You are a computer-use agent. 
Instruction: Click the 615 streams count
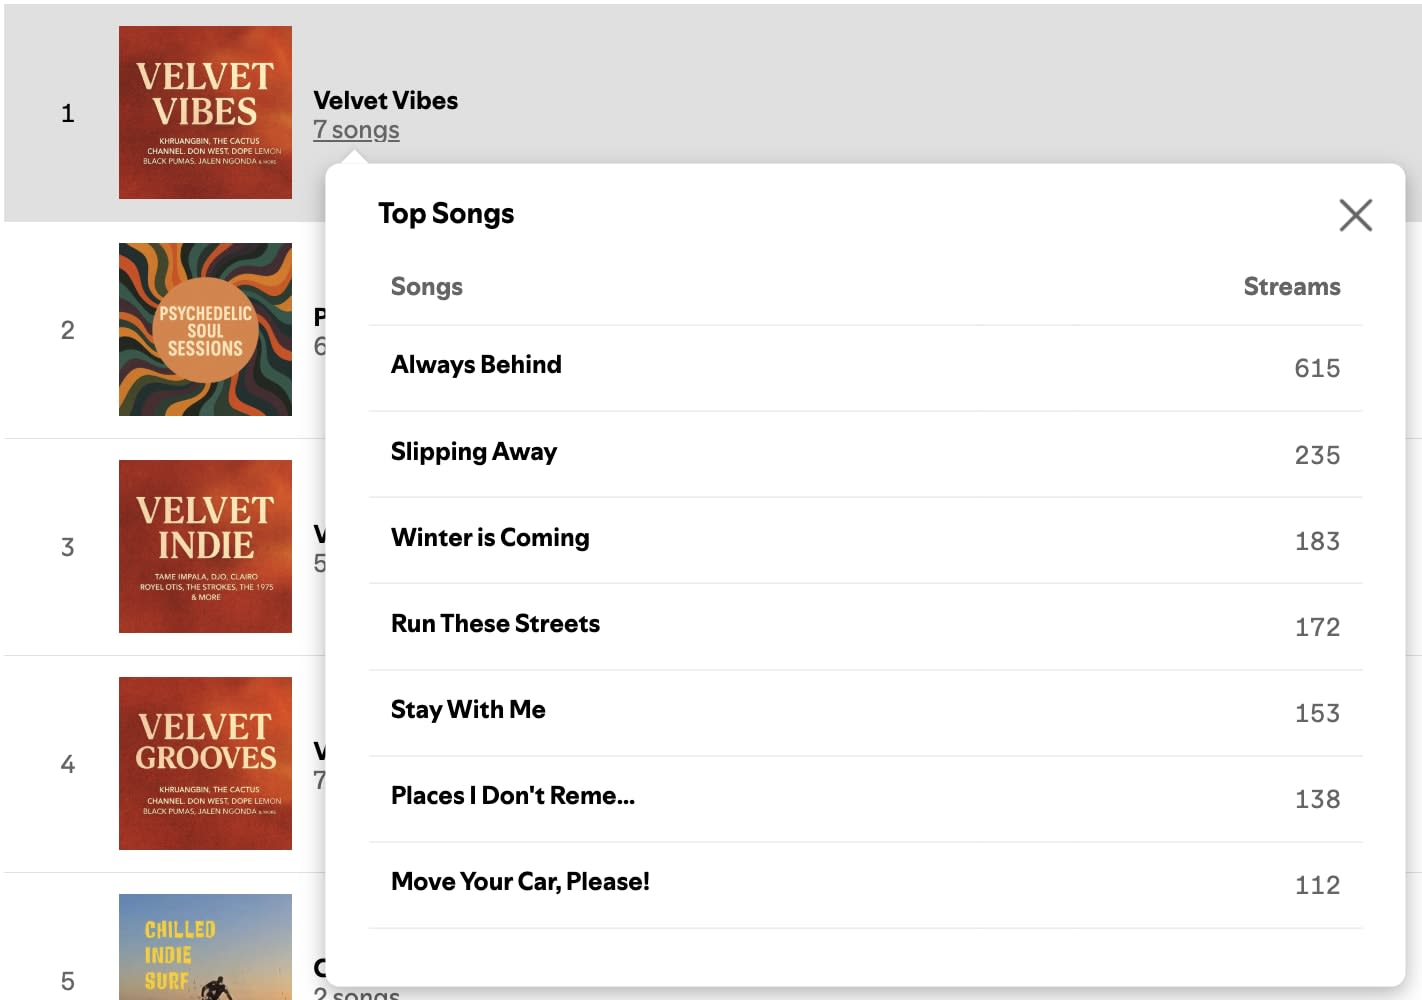tap(1317, 368)
